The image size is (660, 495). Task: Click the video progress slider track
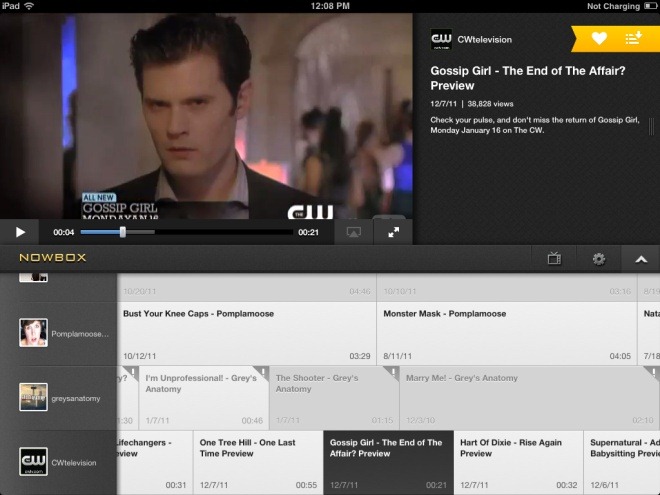[x=186, y=232]
